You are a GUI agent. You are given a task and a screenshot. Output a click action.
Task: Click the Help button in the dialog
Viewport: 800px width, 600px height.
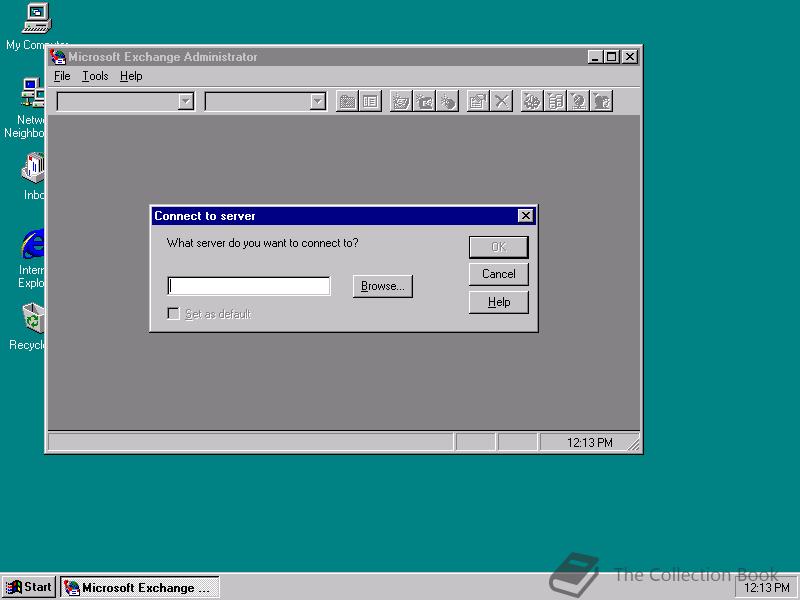498,302
